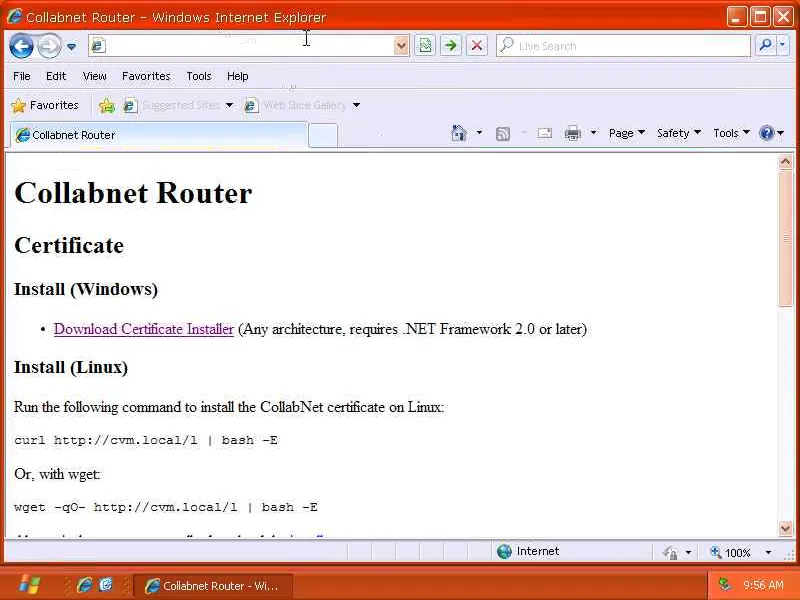Screen dimensions: 800x600
Task: Click the page icon in address bar
Action: [98, 46]
